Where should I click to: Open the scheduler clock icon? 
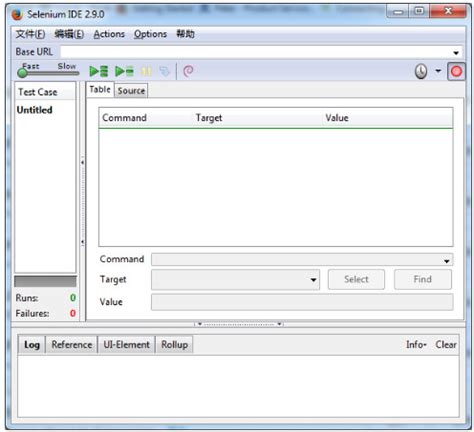421,71
